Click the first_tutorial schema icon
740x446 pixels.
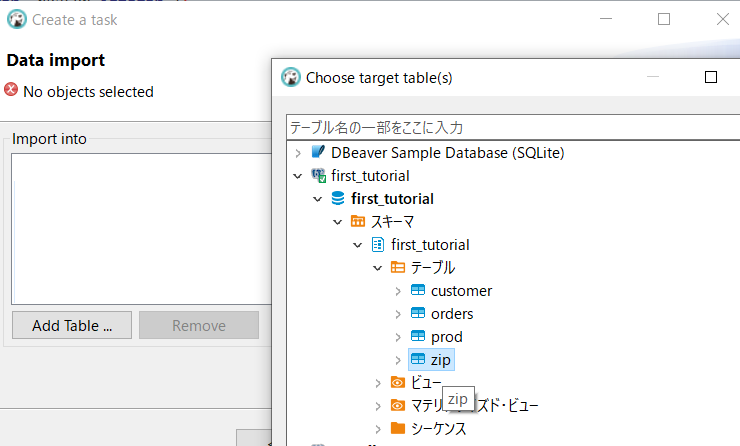378,244
